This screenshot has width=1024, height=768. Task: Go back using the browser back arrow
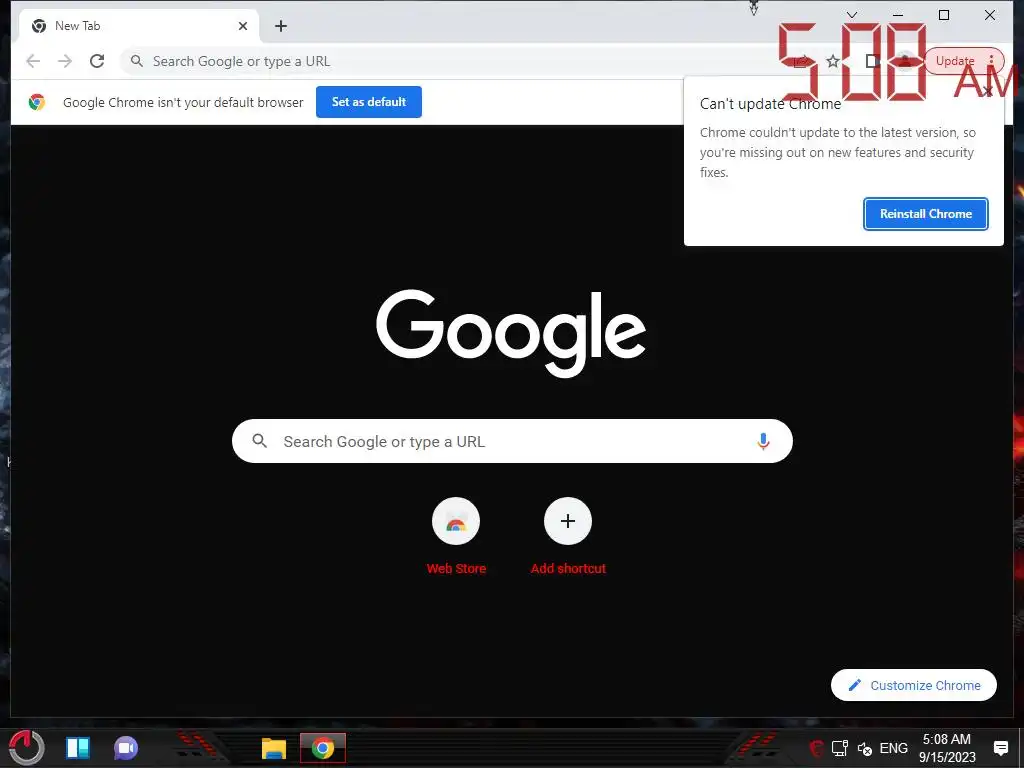point(33,61)
